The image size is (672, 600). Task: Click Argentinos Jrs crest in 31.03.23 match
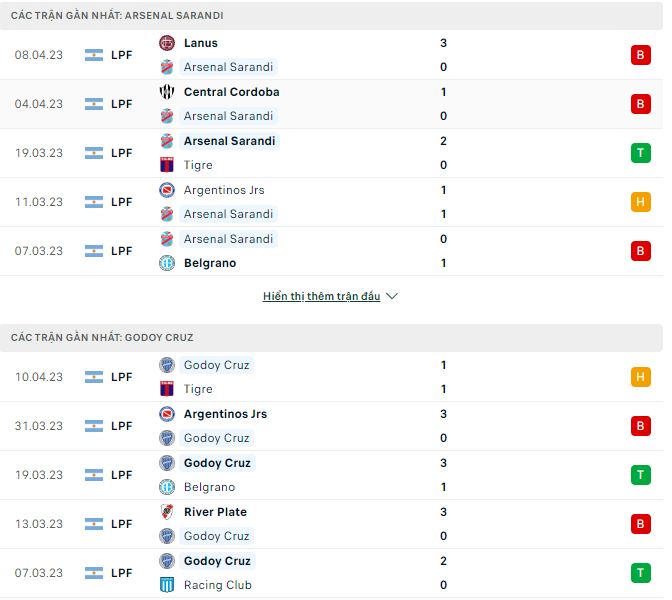[x=167, y=414]
